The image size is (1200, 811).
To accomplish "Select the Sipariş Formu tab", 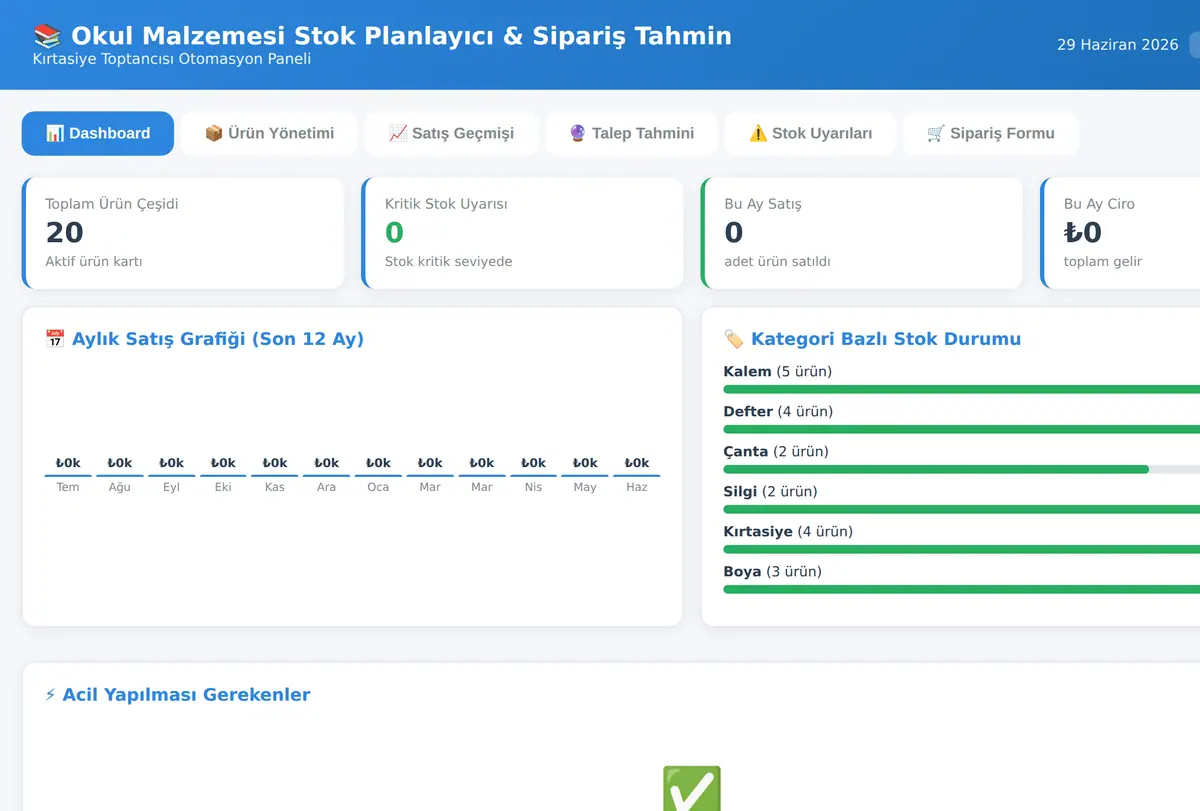I will coord(990,133).
